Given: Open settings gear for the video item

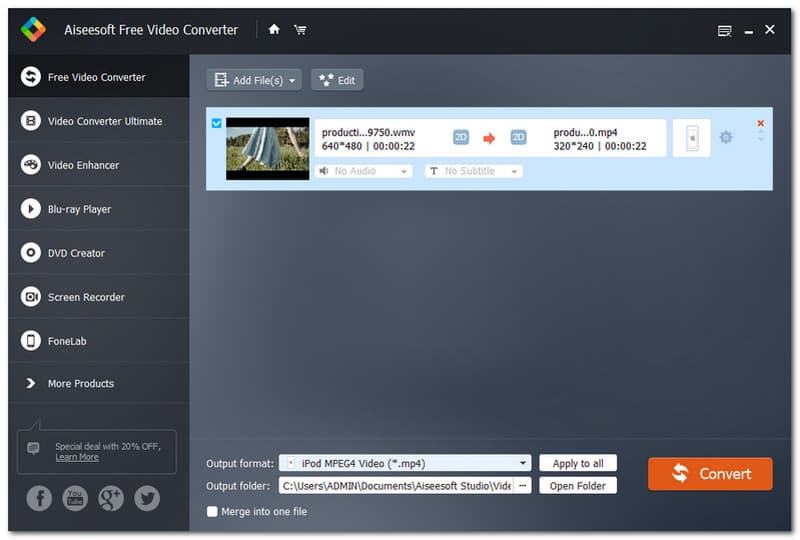Looking at the screenshot, I should pos(726,138).
